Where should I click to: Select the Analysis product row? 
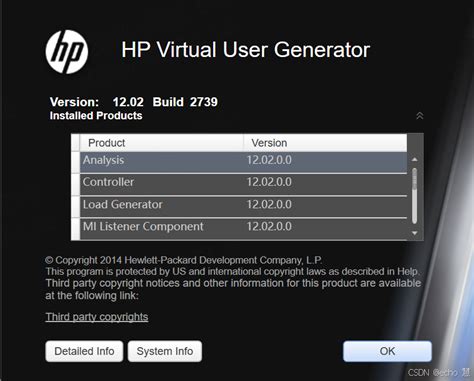243,162
